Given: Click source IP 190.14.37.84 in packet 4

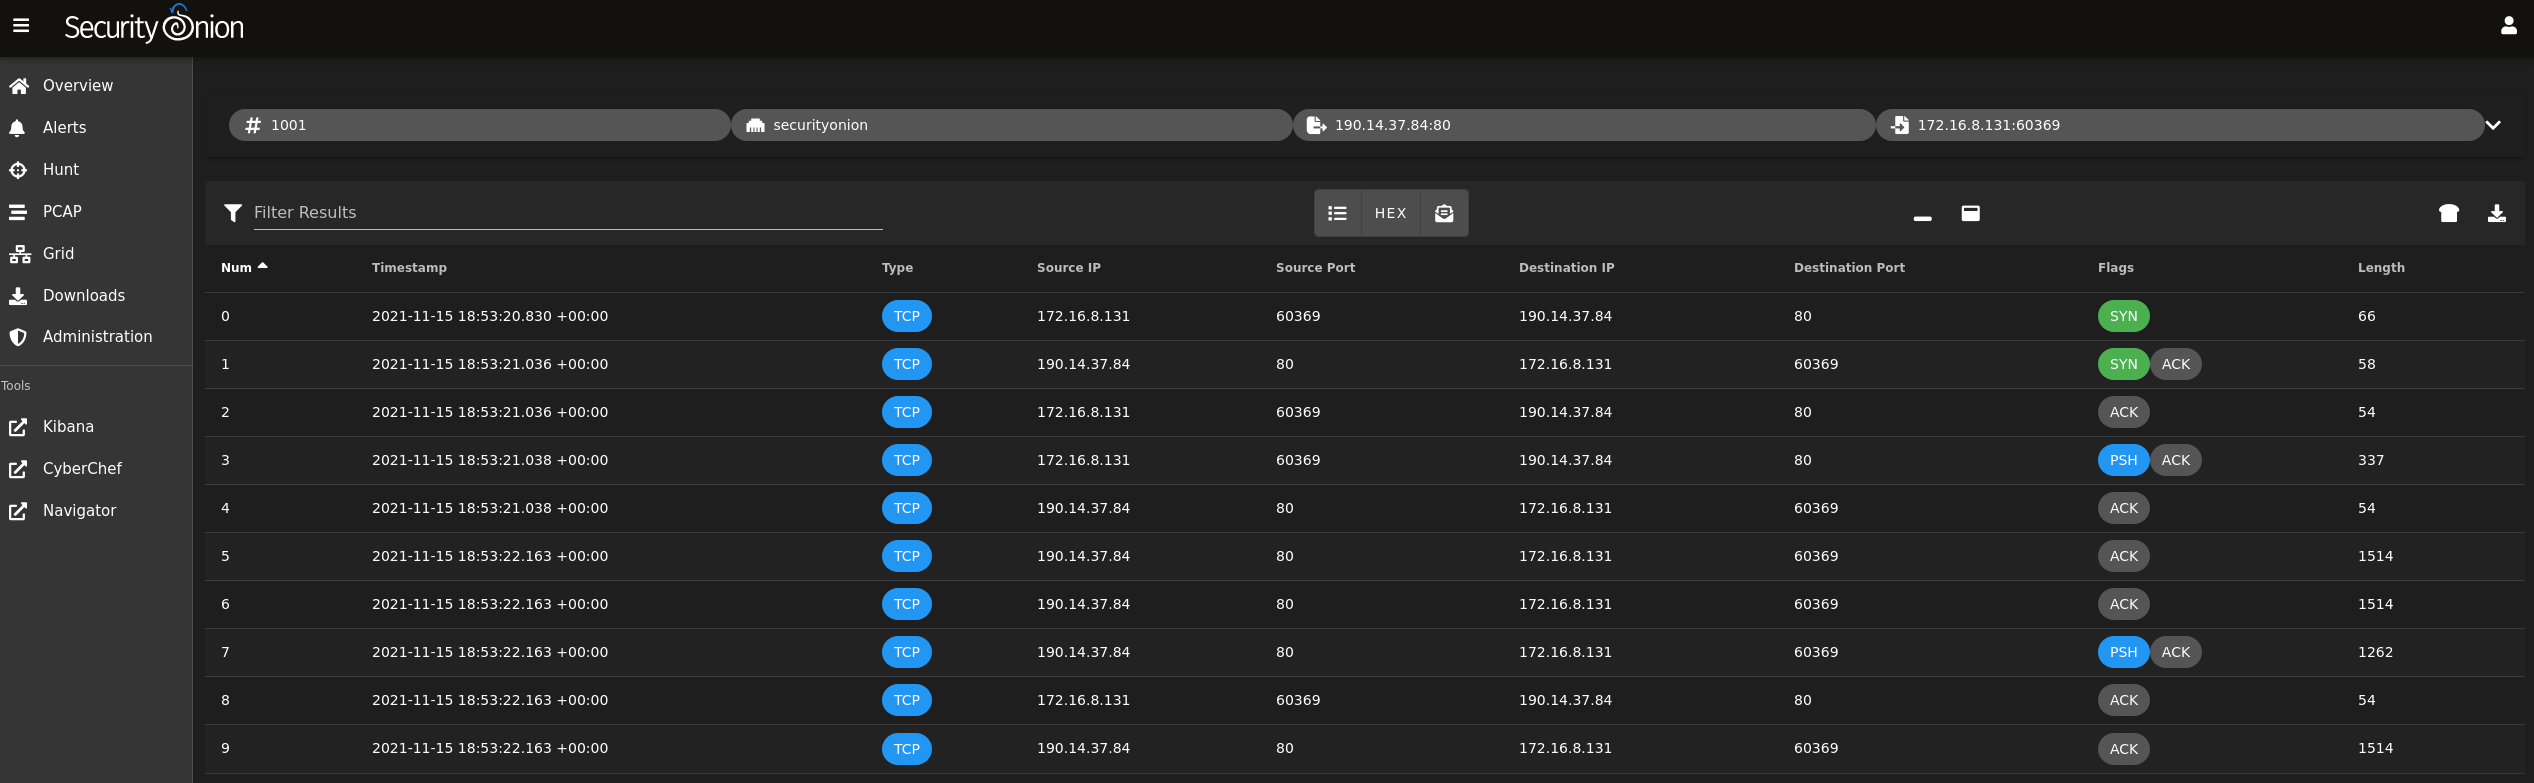Looking at the screenshot, I should pyautogui.click(x=1083, y=508).
